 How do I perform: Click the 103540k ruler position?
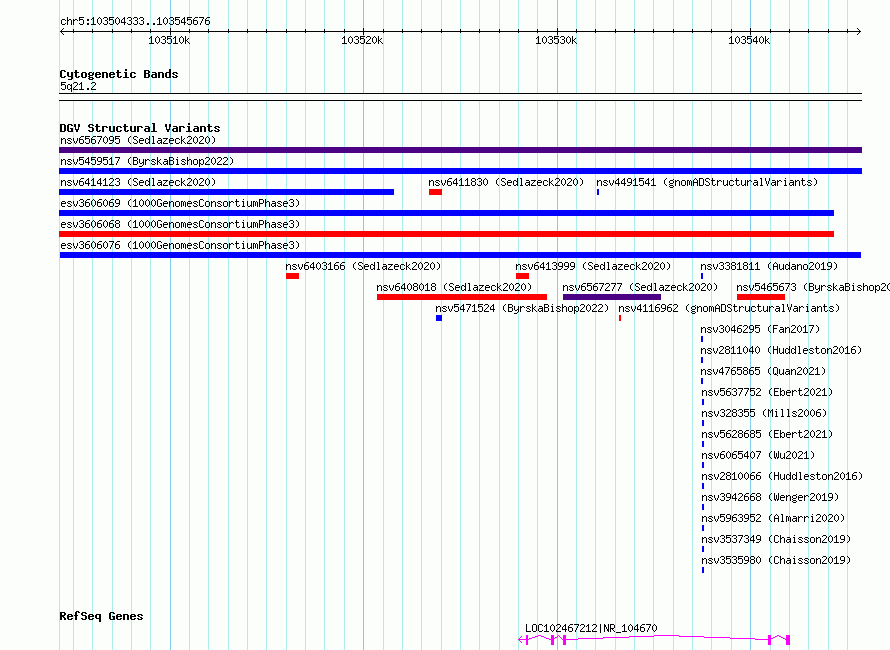749,40
